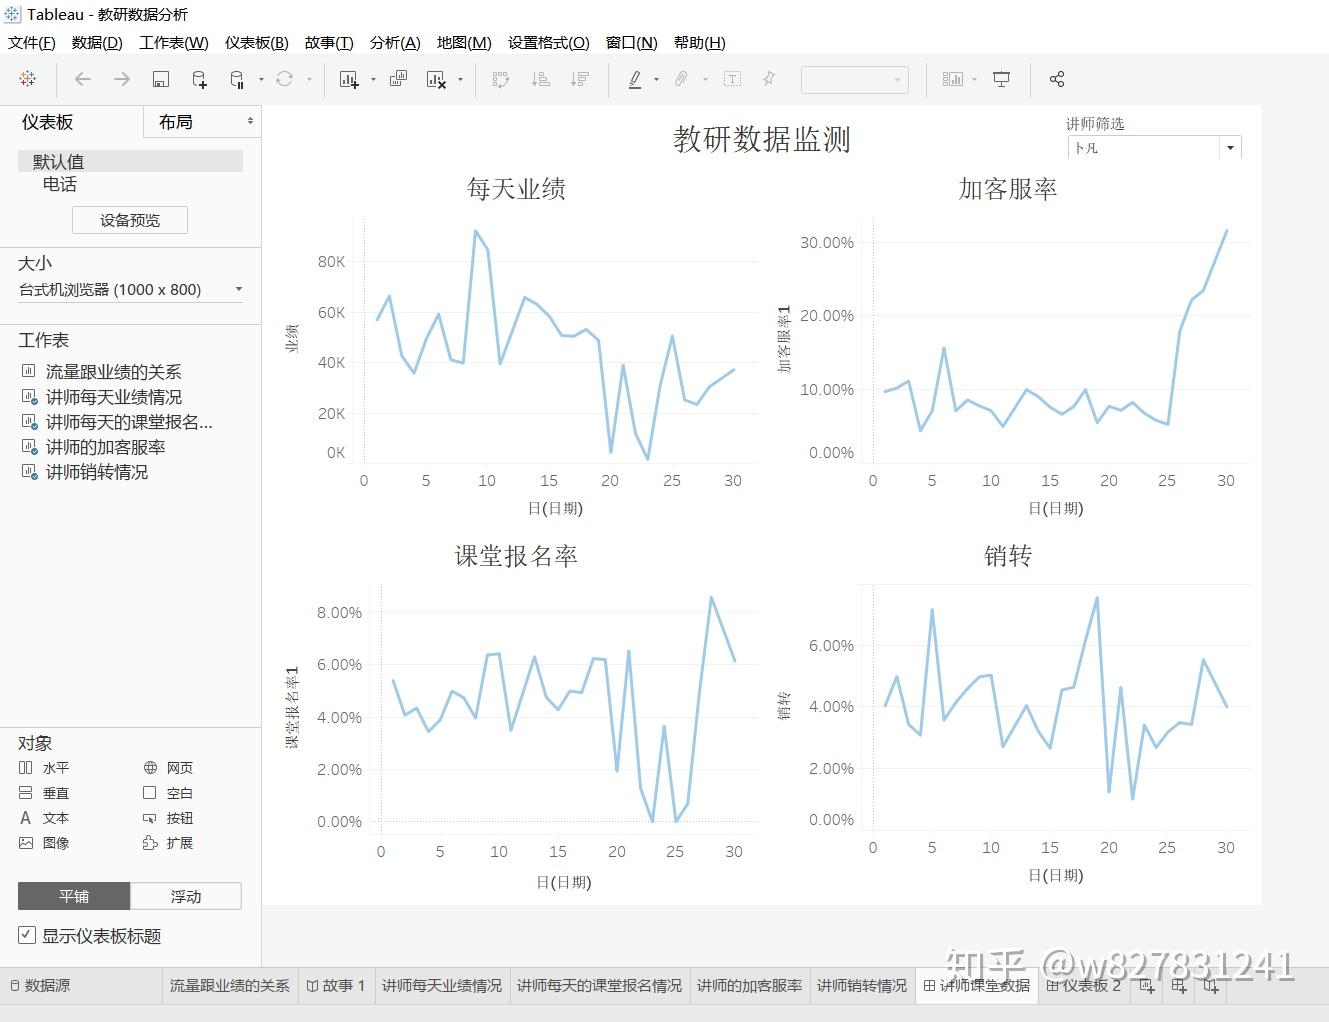Click the fix axes pin icon

(x=770, y=79)
